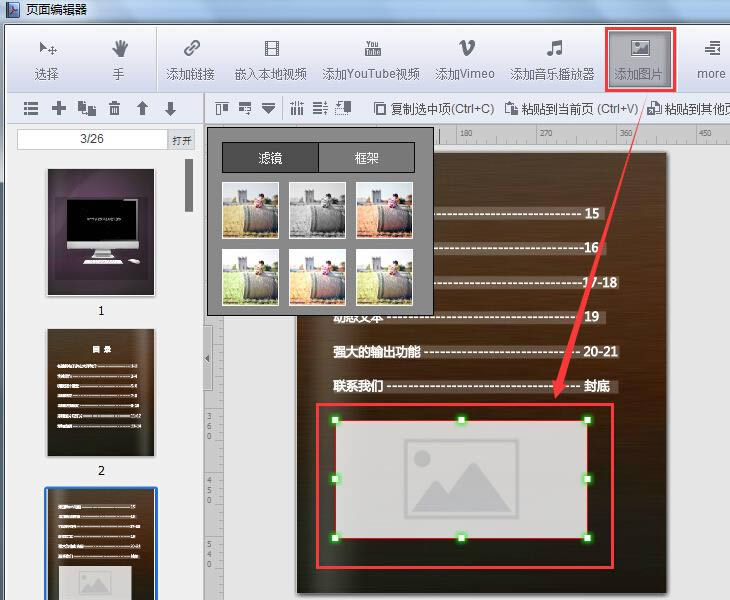This screenshot has height=600, width=730.
Task: Select the original filter thumbnail, top left
Action: tap(250, 210)
